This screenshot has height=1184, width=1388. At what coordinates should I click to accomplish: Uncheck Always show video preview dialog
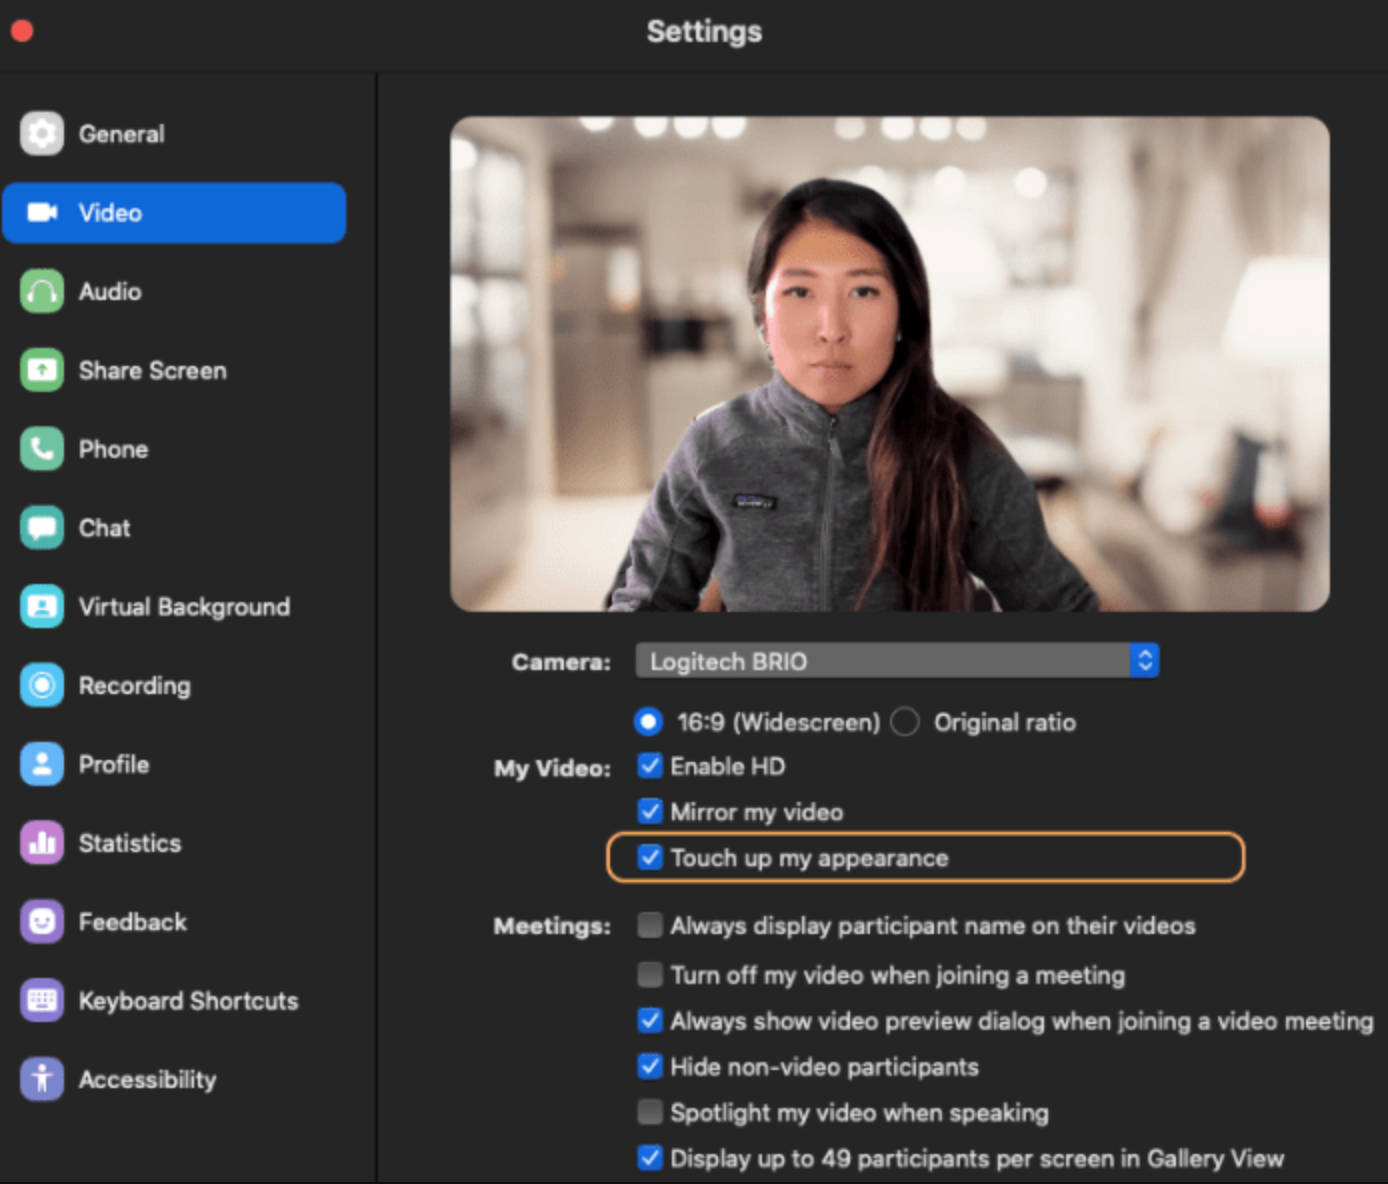coord(650,1020)
